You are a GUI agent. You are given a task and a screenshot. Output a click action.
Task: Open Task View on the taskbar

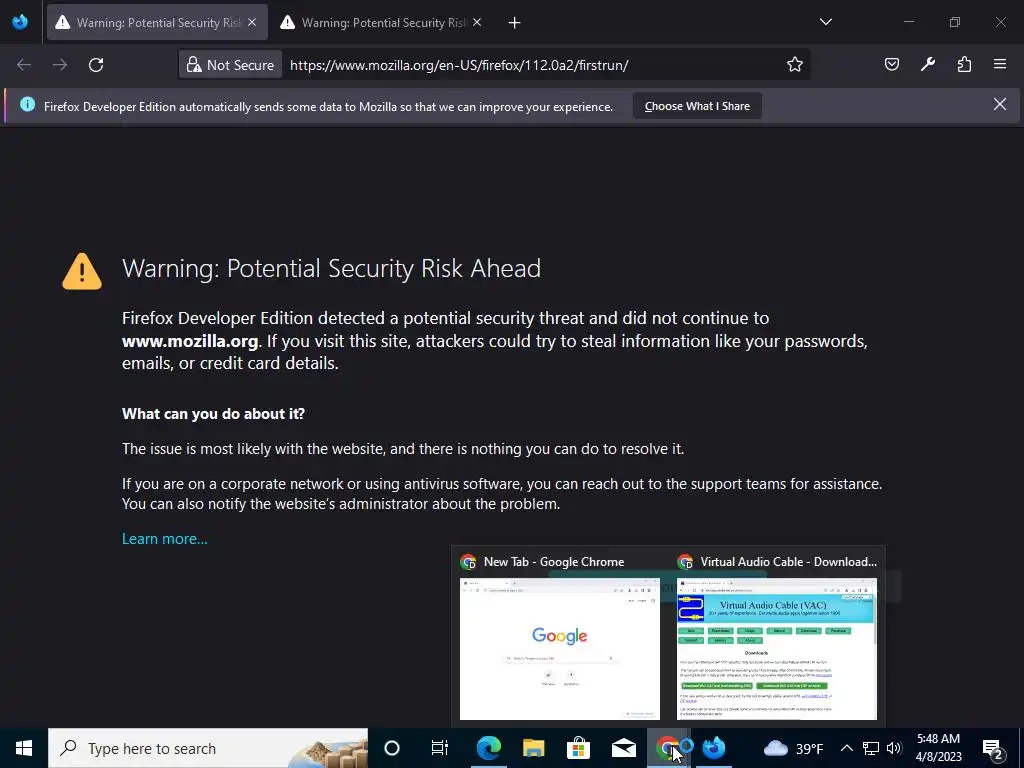pos(440,748)
